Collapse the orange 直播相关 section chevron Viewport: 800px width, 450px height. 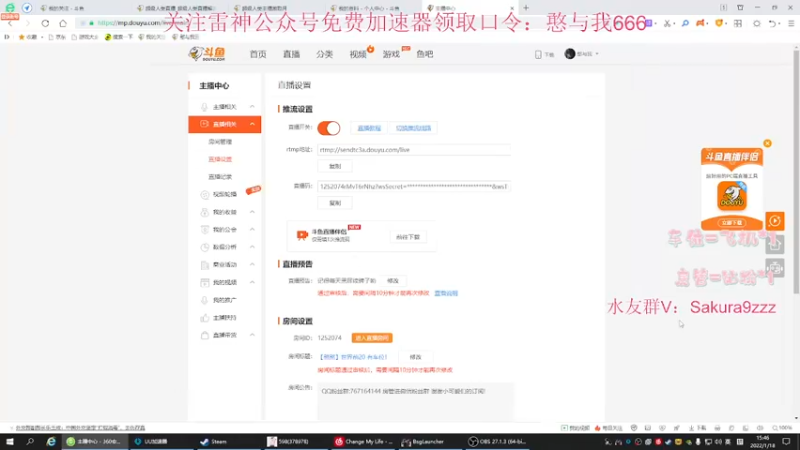[x=252, y=124]
